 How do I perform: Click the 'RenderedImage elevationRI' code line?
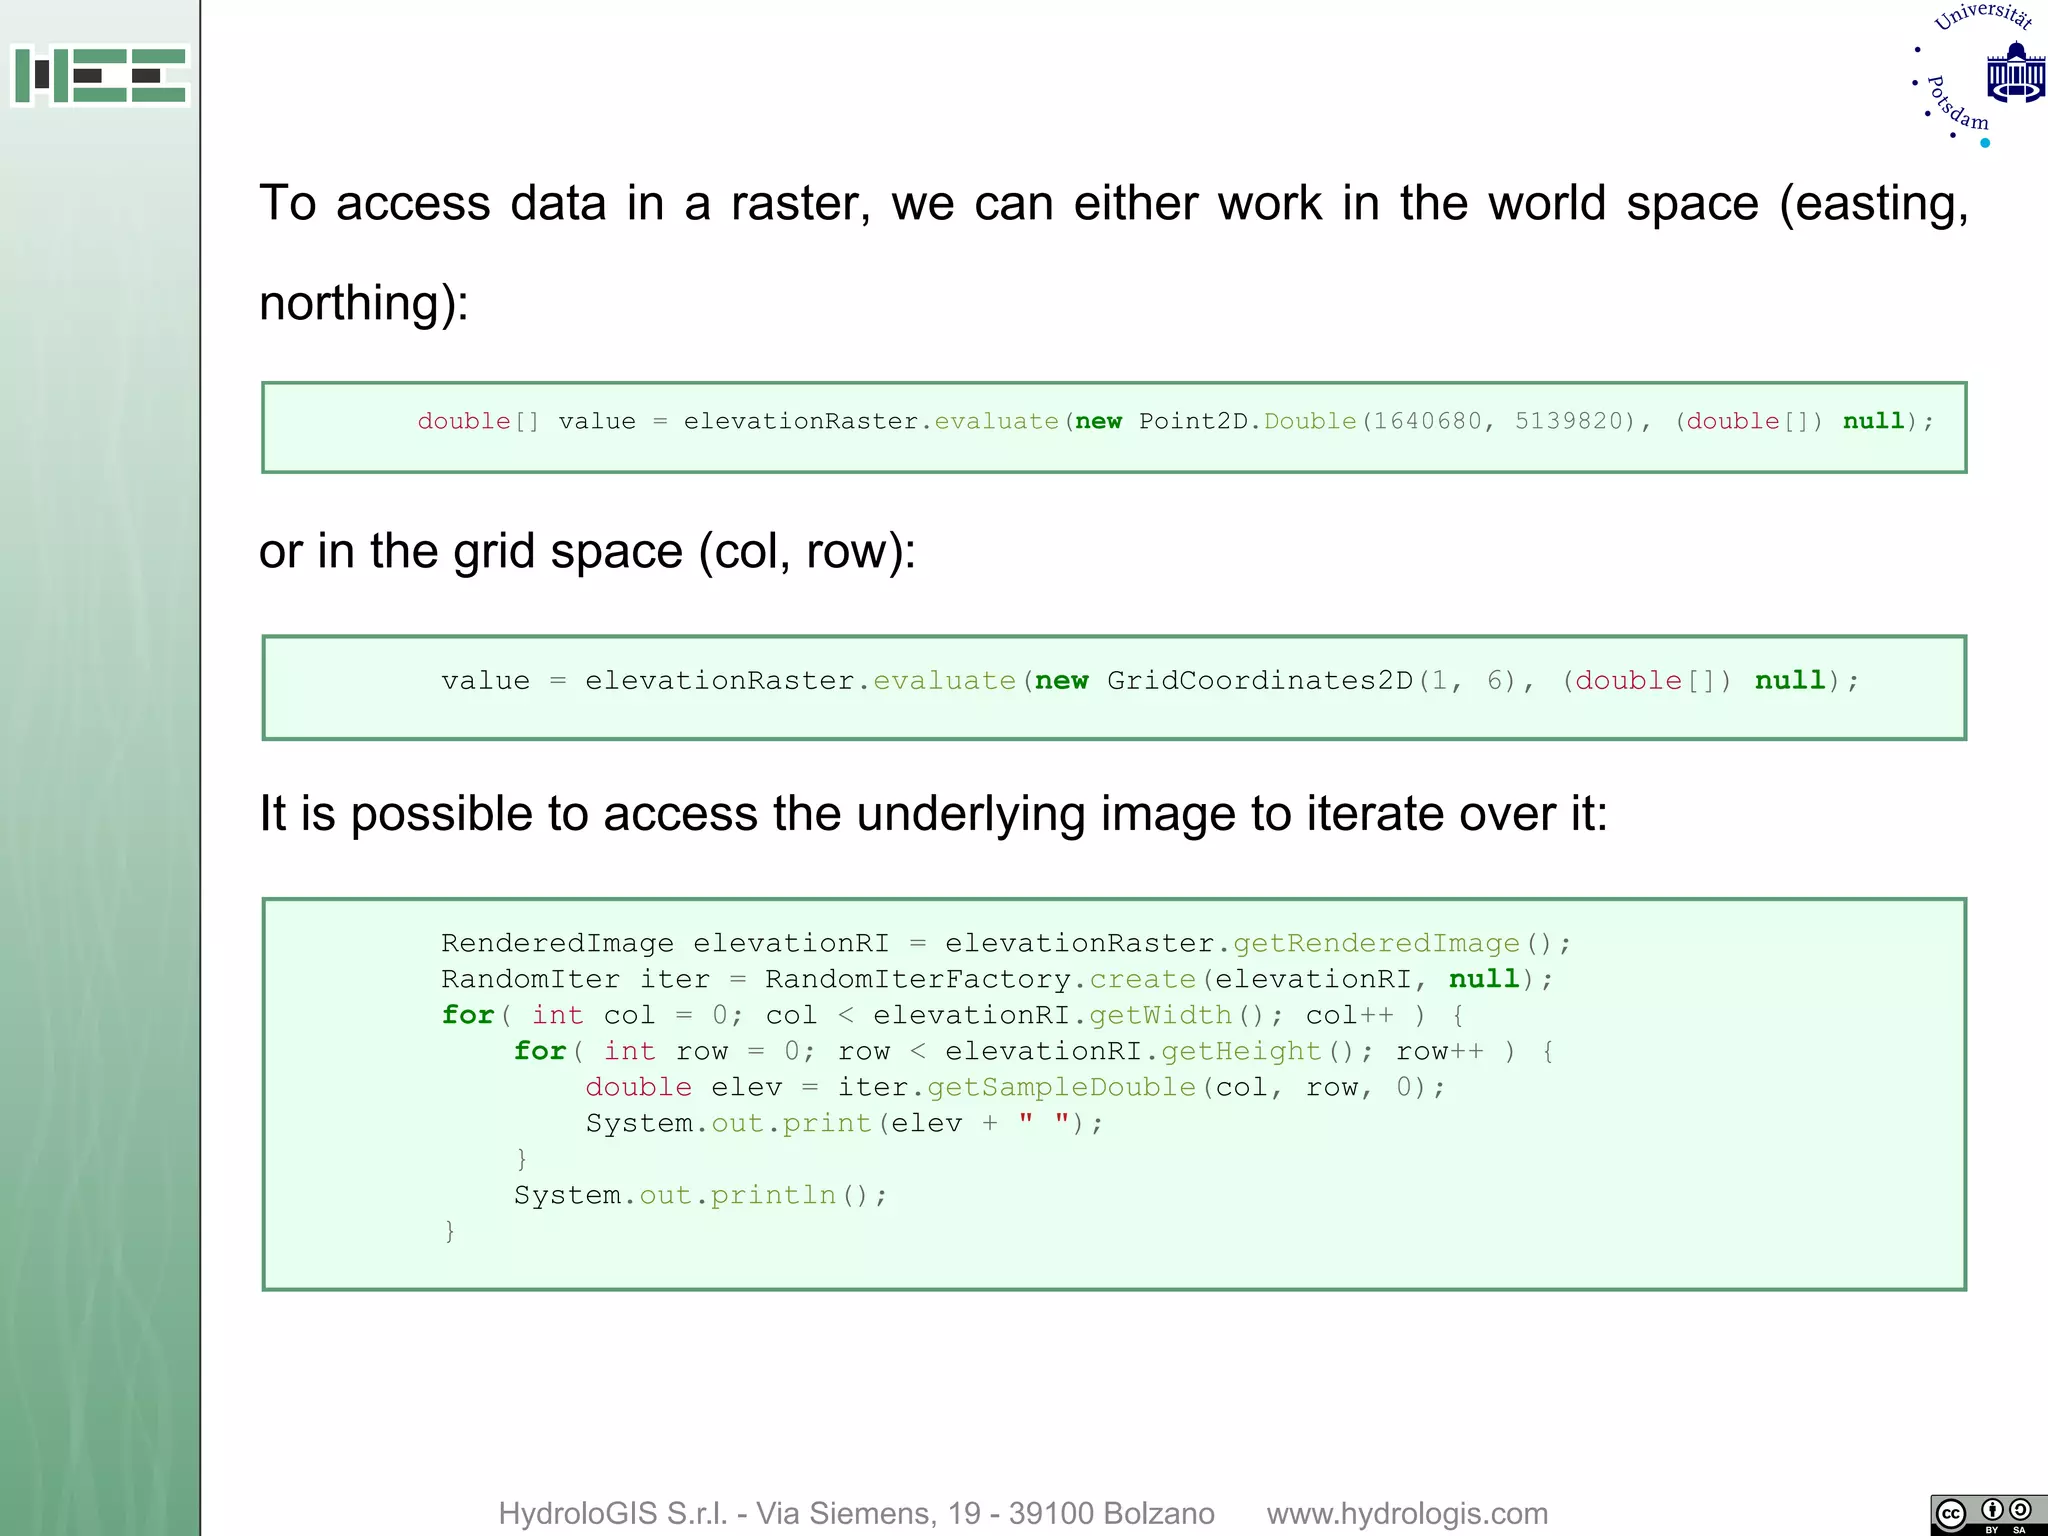pyautogui.click(x=1006, y=943)
